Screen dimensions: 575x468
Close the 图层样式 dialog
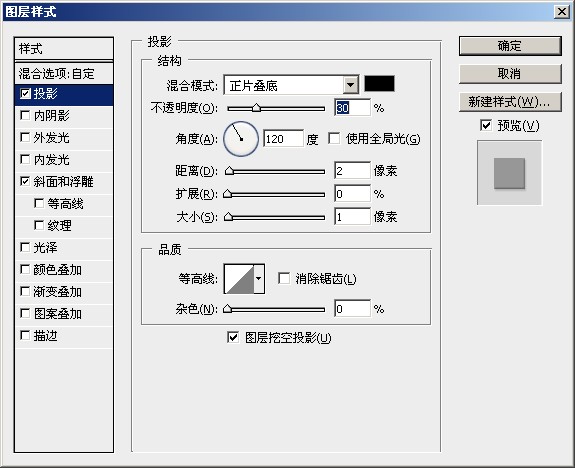click(x=562, y=12)
